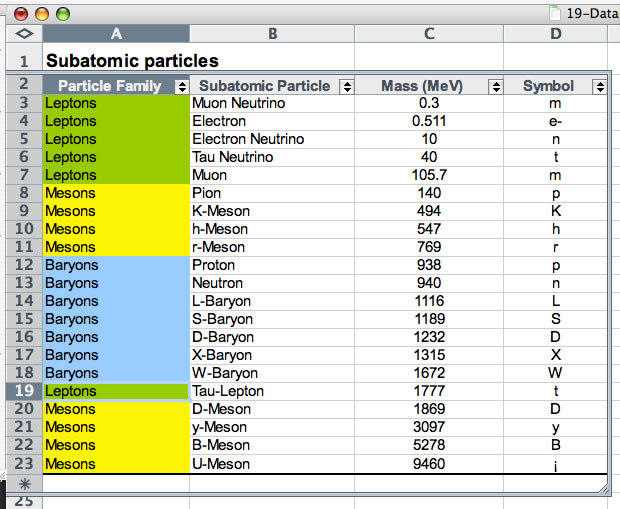Screen dimensions: 620x509
Task: Select the 'B-Meson' cell
Action: click(x=272, y=445)
